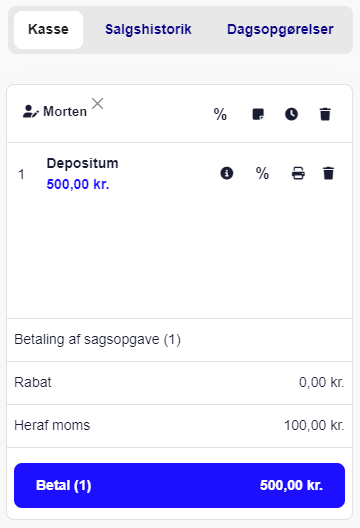This screenshot has width=360, height=528.
Task: Delete the Depositum line with trash icon
Action: coord(328,173)
